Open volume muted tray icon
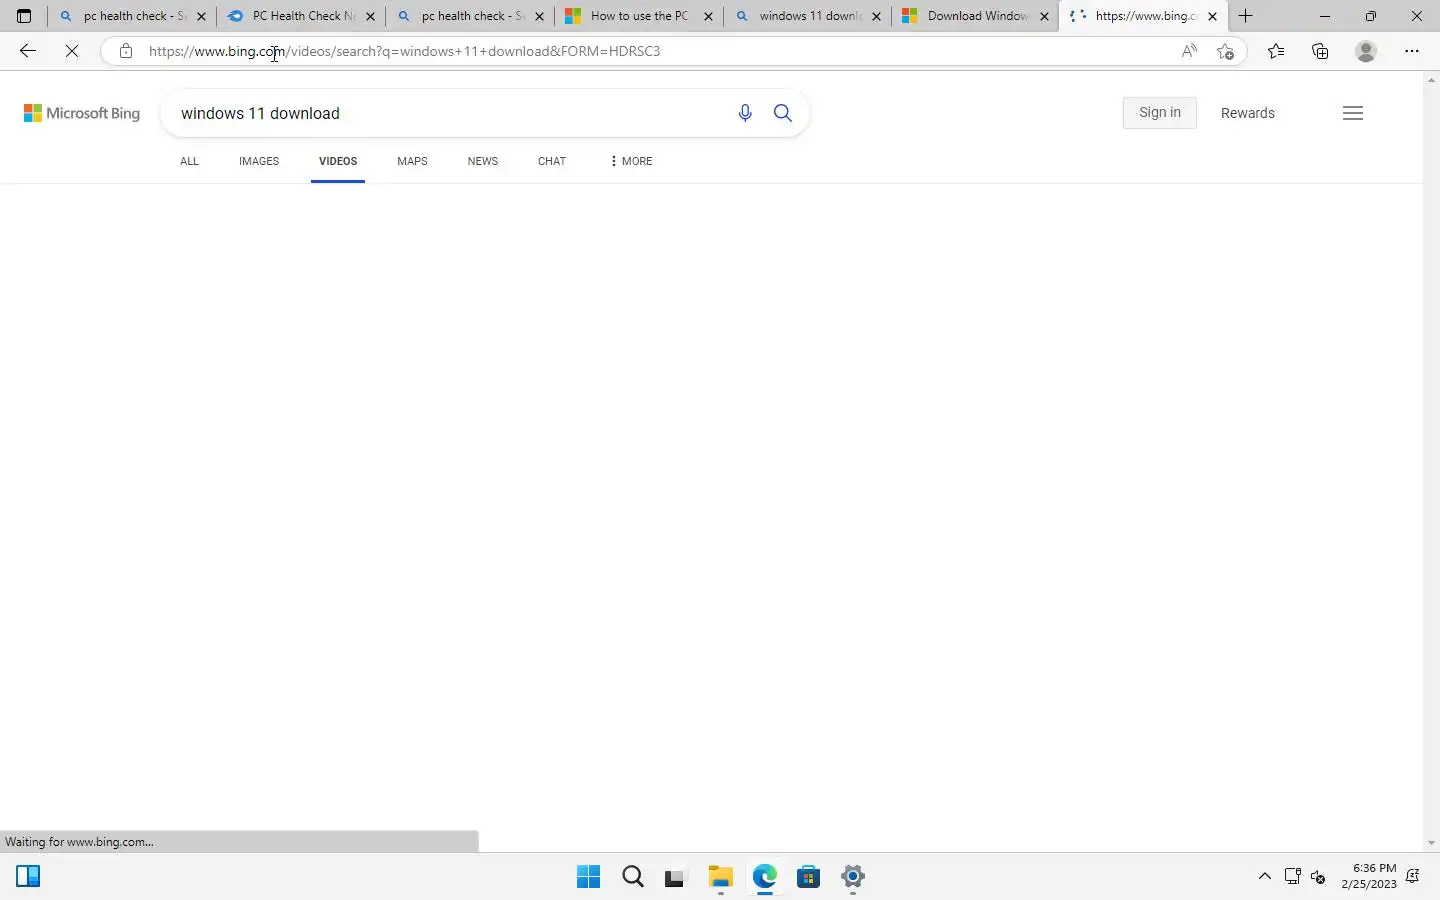This screenshot has height=900, width=1440. [1318, 877]
